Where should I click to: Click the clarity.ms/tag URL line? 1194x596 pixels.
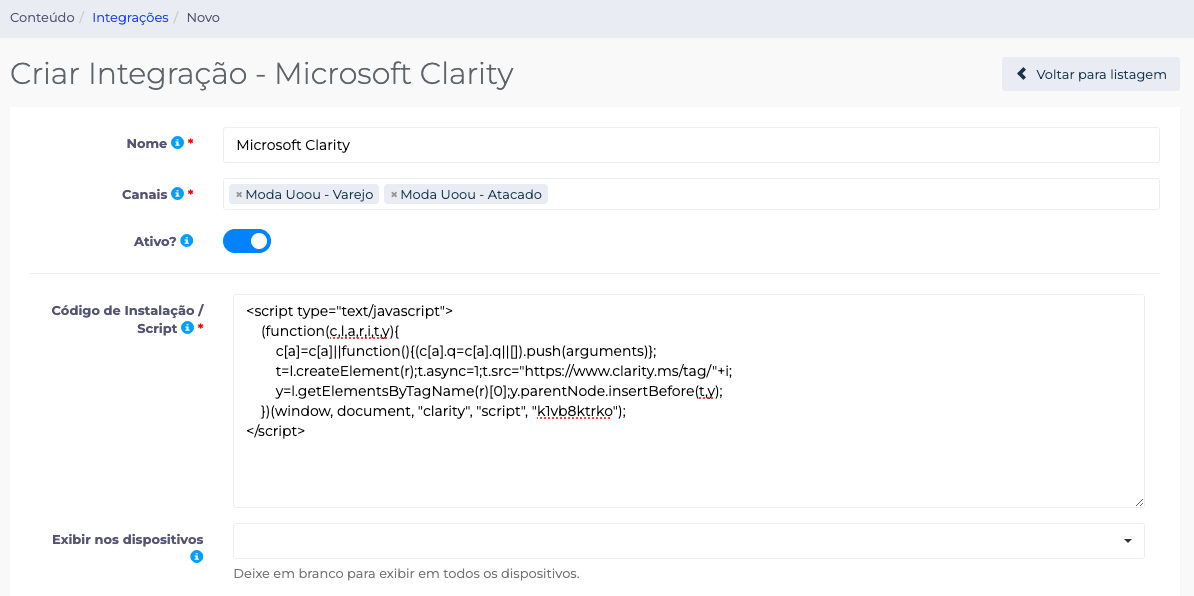click(504, 371)
